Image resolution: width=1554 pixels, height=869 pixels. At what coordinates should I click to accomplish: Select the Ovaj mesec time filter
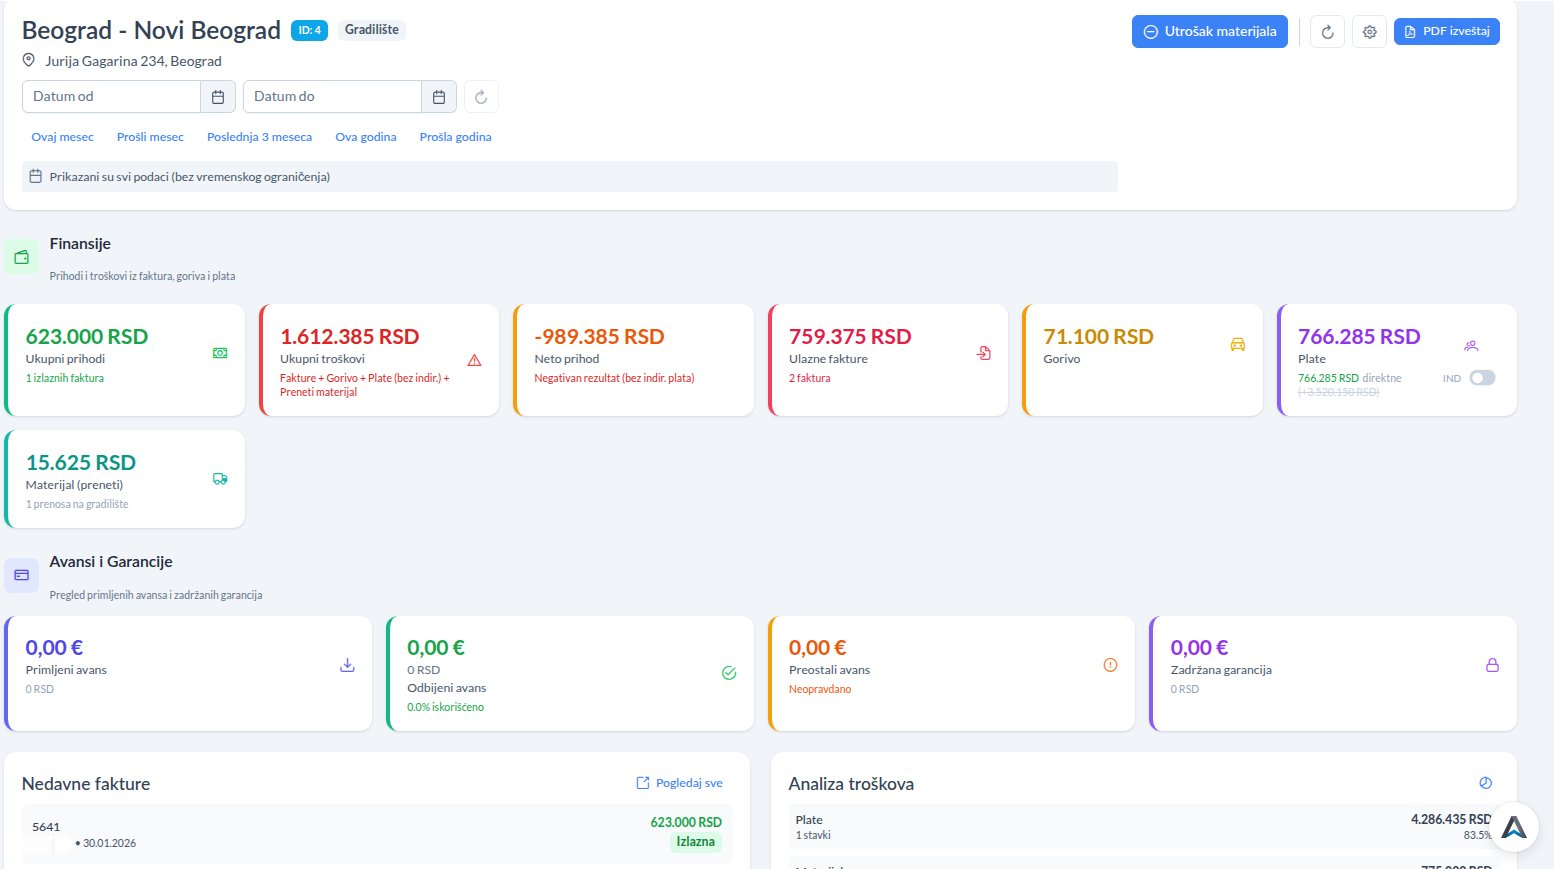(62, 136)
